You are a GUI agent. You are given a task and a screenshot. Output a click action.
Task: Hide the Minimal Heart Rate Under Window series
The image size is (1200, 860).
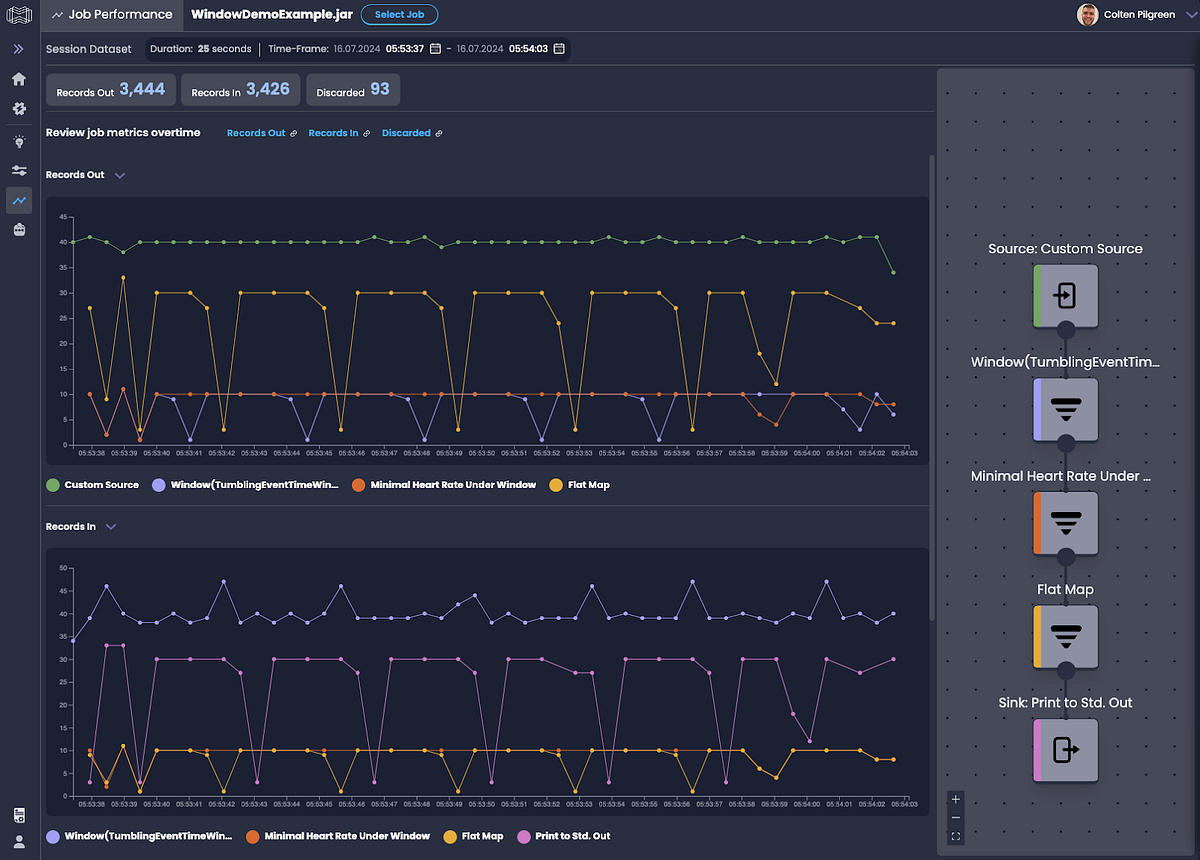coord(444,484)
